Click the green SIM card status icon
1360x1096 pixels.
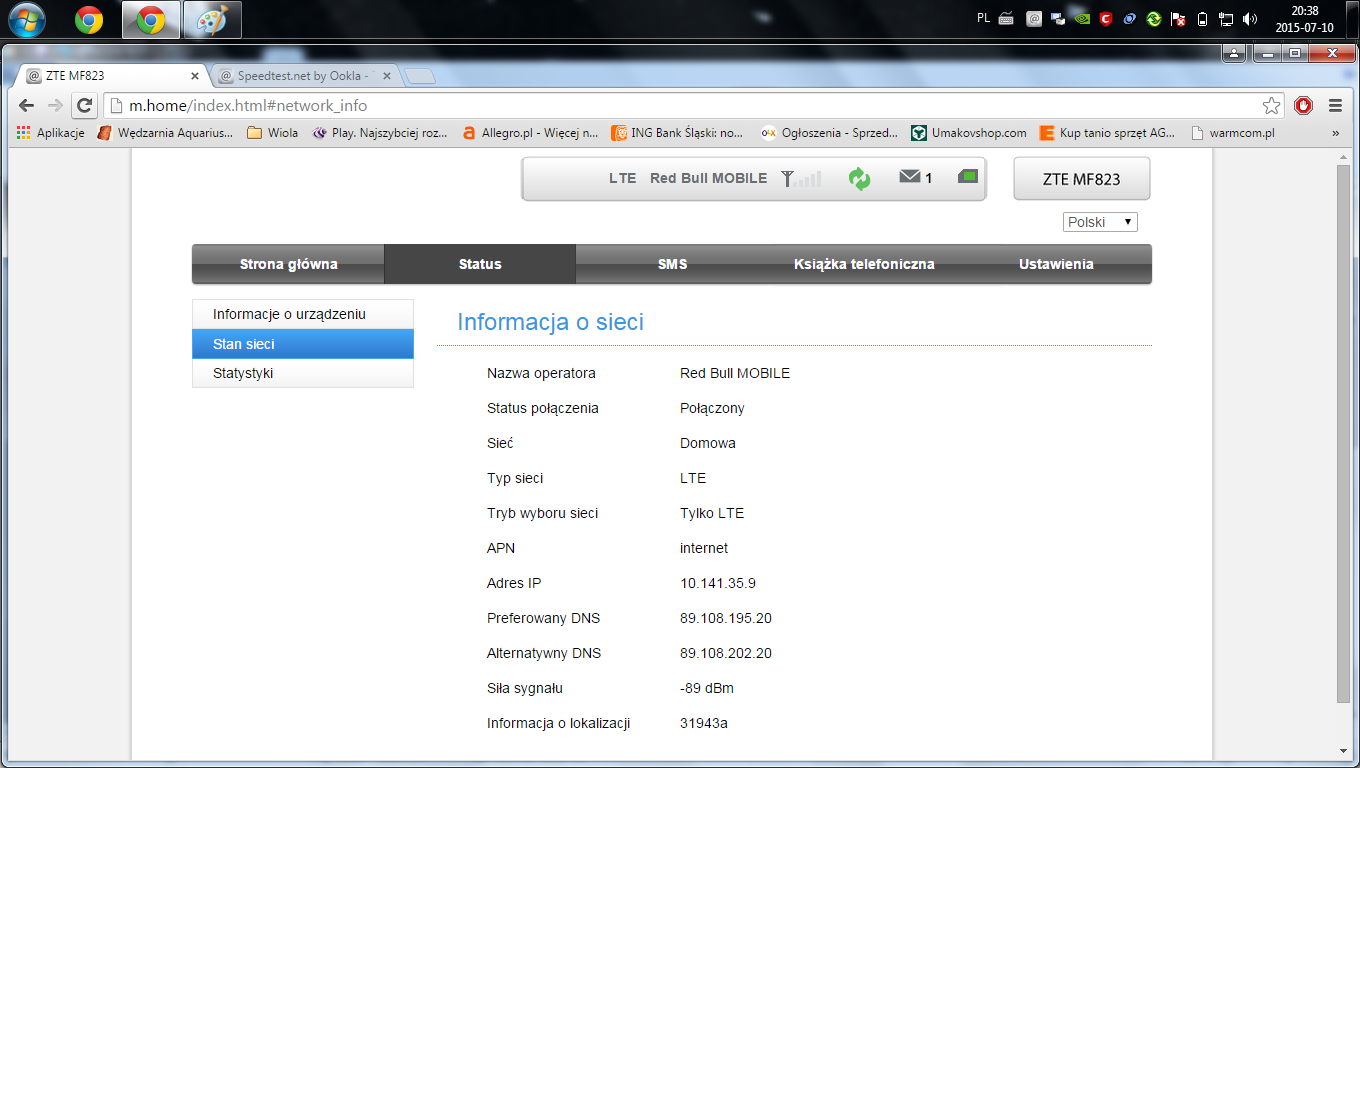pos(967,177)
